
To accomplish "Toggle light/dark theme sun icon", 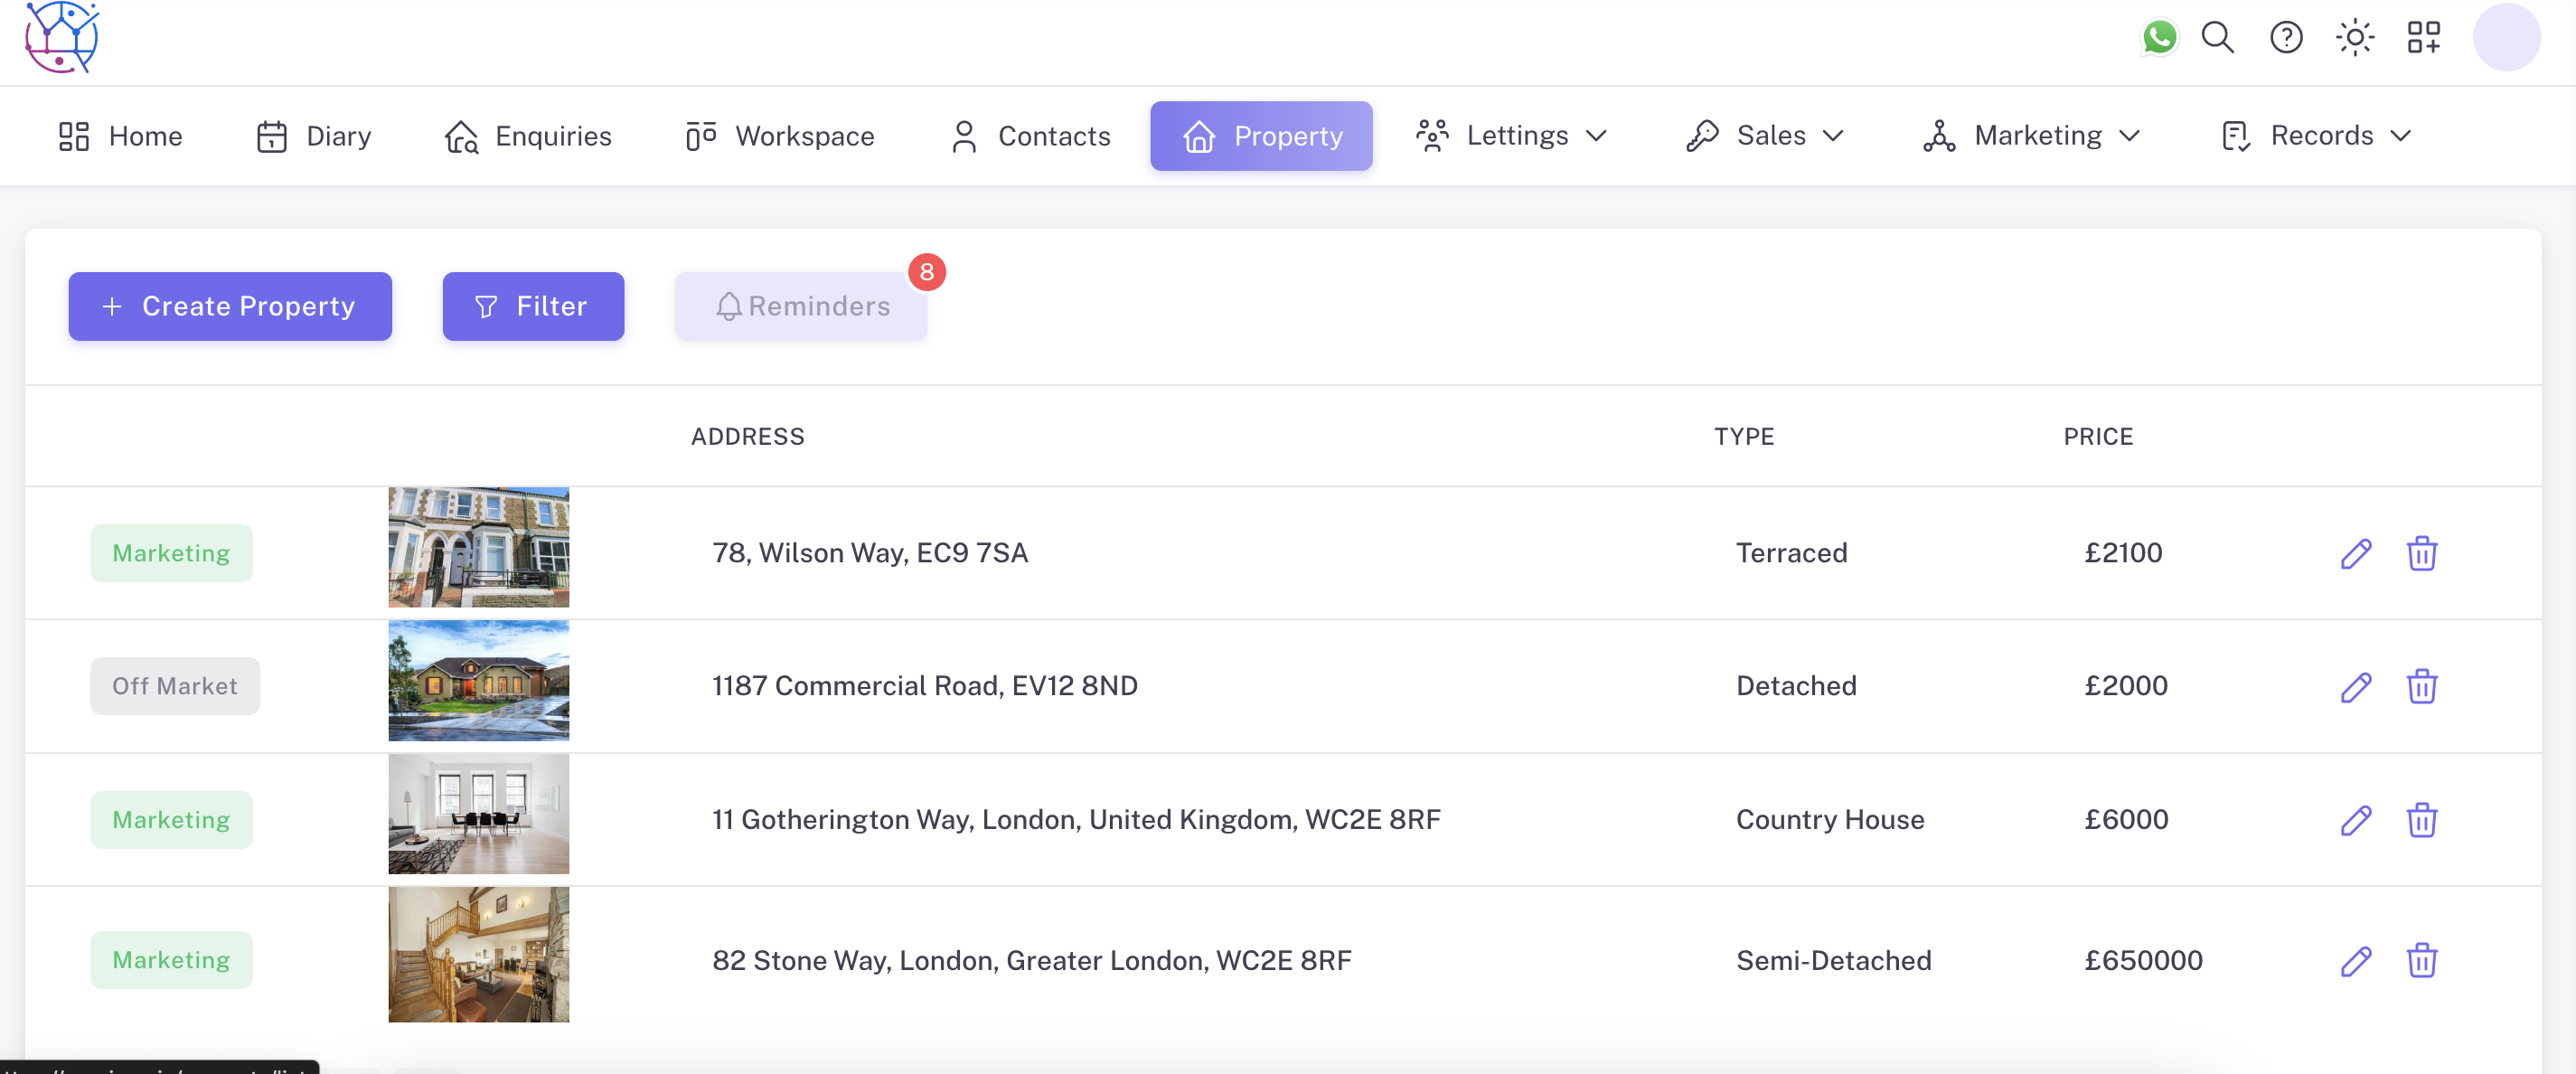I will (x=2354, y=38).
